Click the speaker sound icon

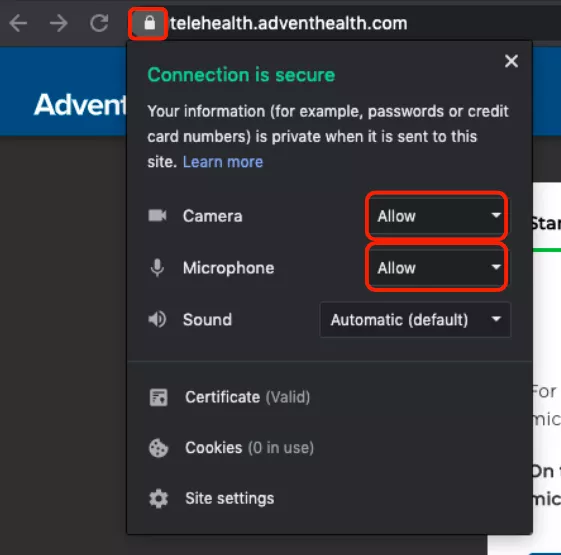click(157, 319)
